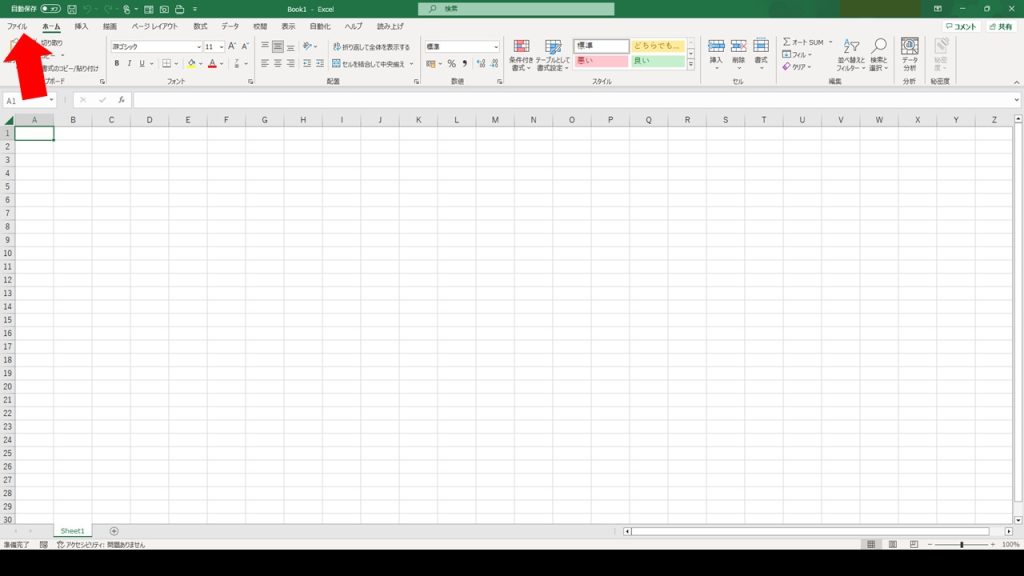
Task: Click the Share (共有) button
Action: 1000,27
